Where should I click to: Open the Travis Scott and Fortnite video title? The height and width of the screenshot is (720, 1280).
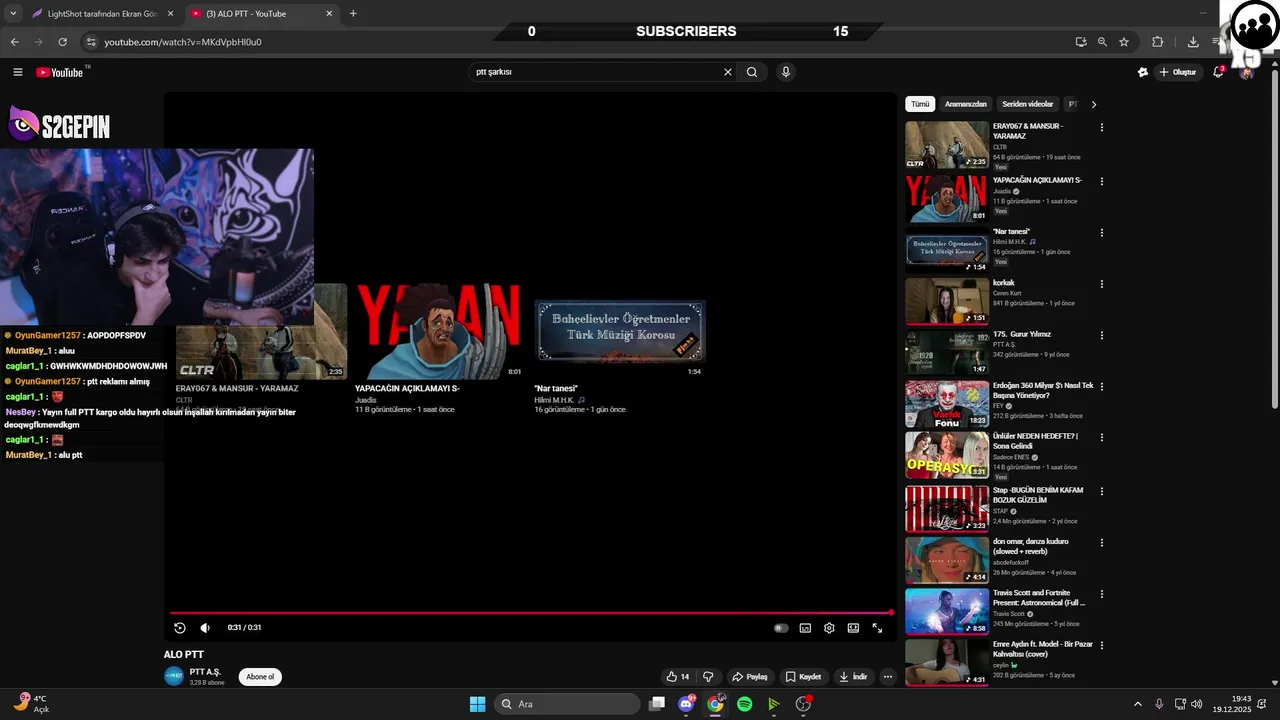tap(1039, 598)
